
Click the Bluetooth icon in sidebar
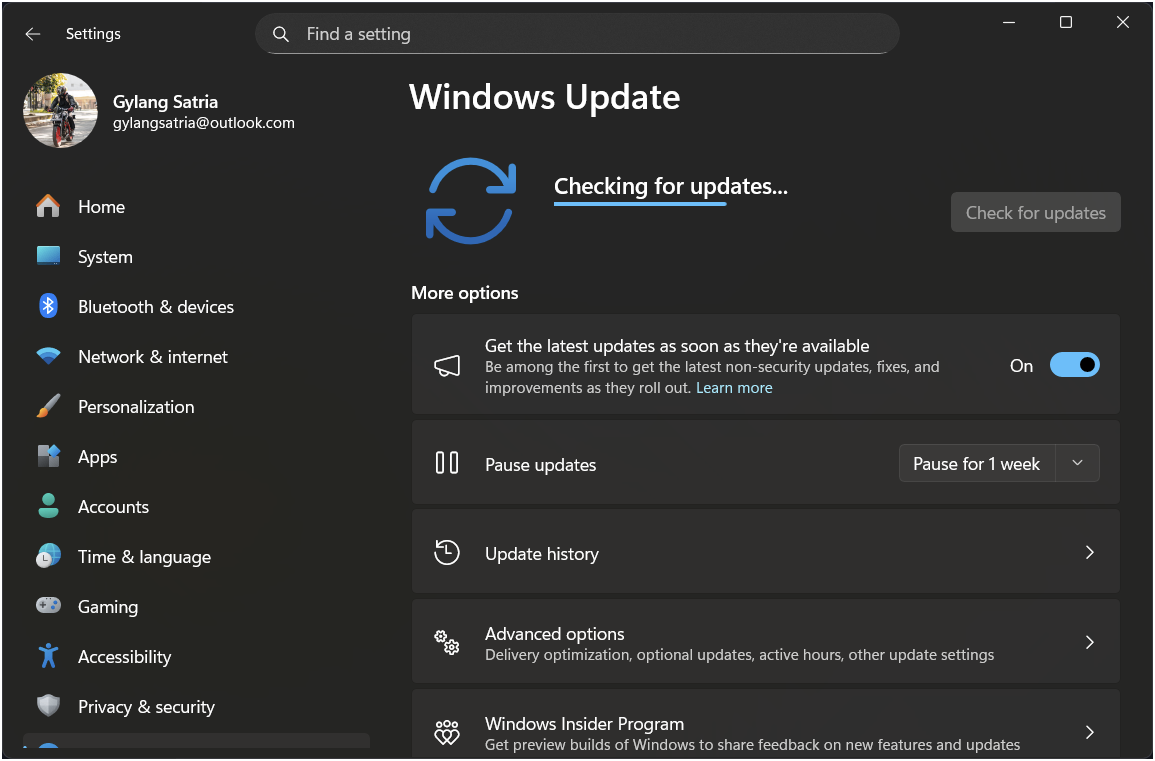pyautogui.click(x=49, y=306)
